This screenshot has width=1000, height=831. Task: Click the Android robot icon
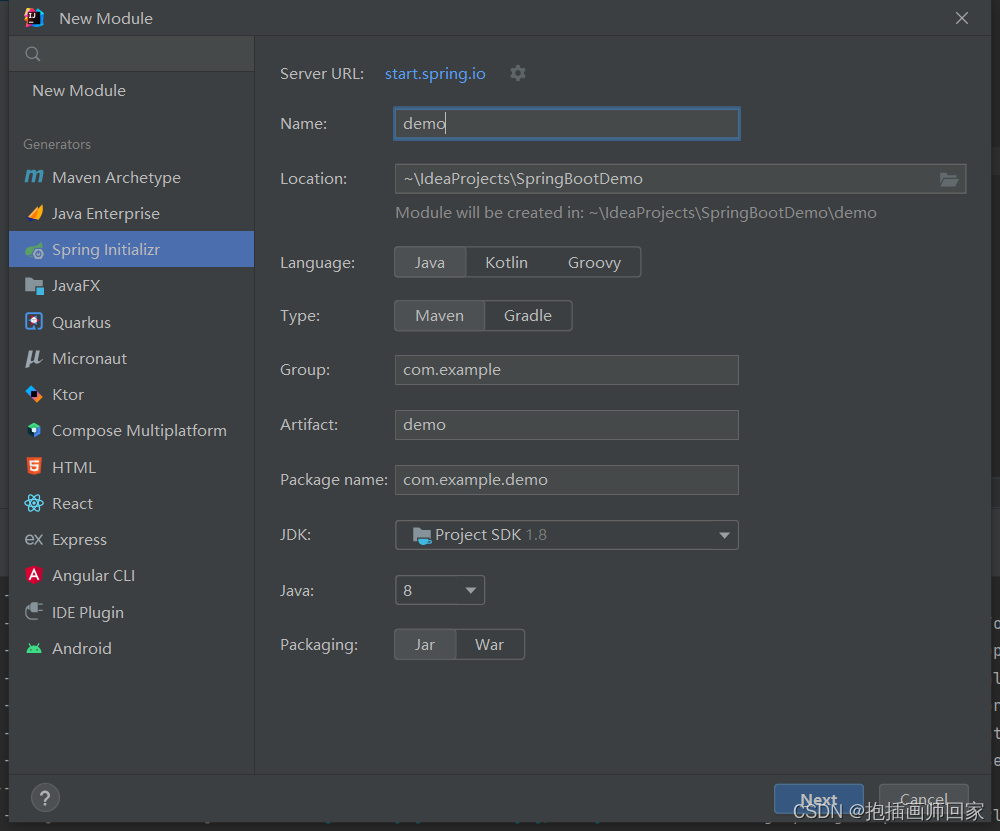tap(34, 648)
